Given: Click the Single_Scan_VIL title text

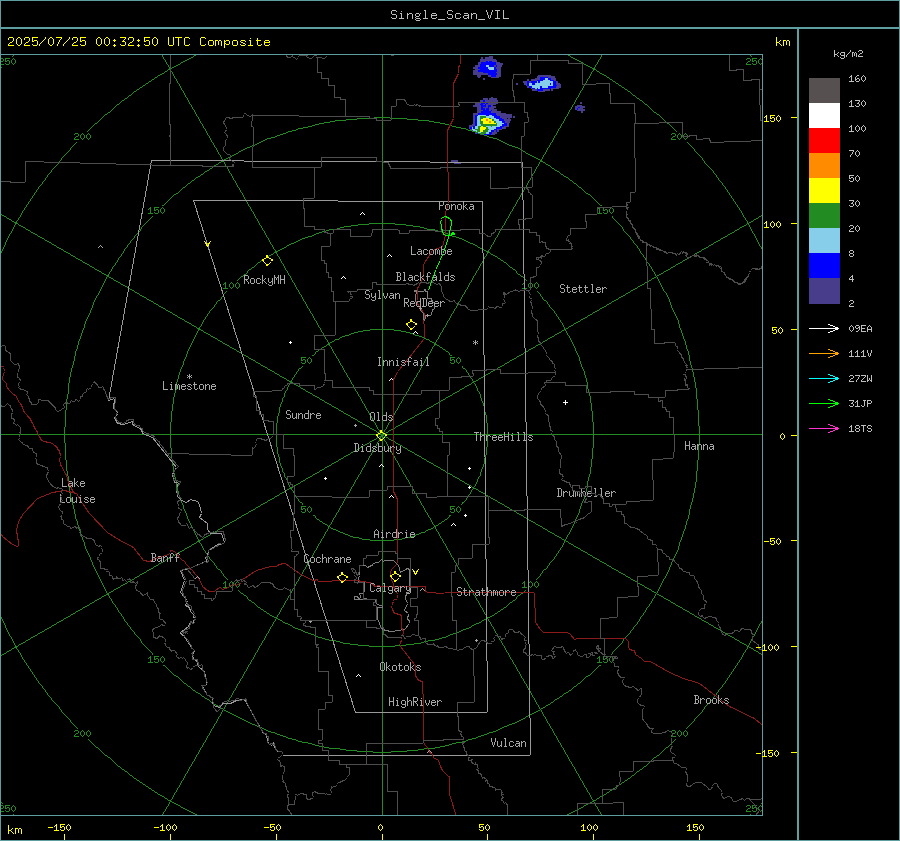Looking at the screenshot, I should tap(449, 15).
